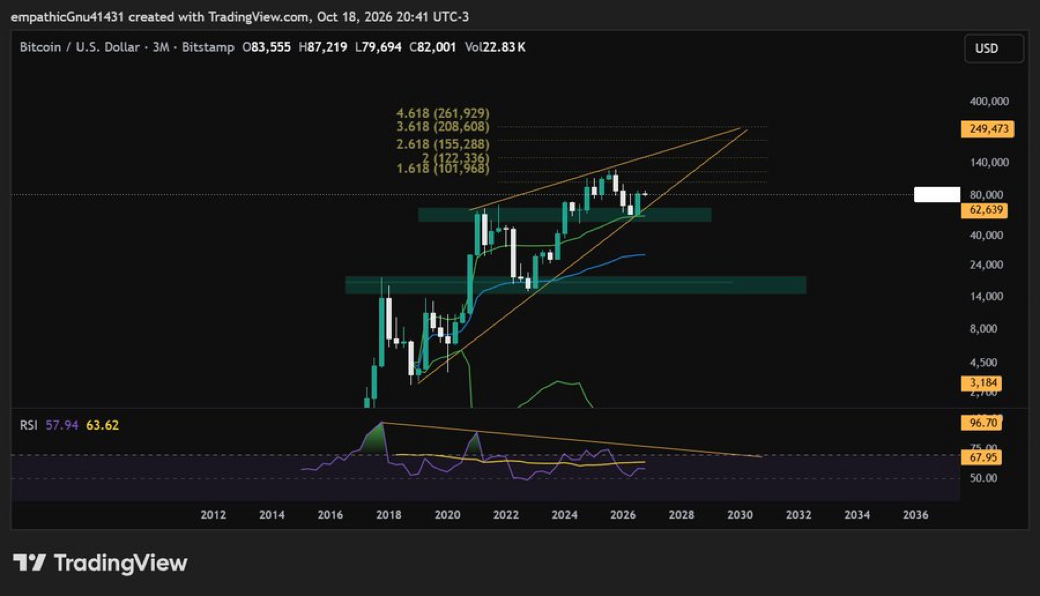Click the 40,000 price scale label
The image size is (1040, 596).
tap(986, 235)
